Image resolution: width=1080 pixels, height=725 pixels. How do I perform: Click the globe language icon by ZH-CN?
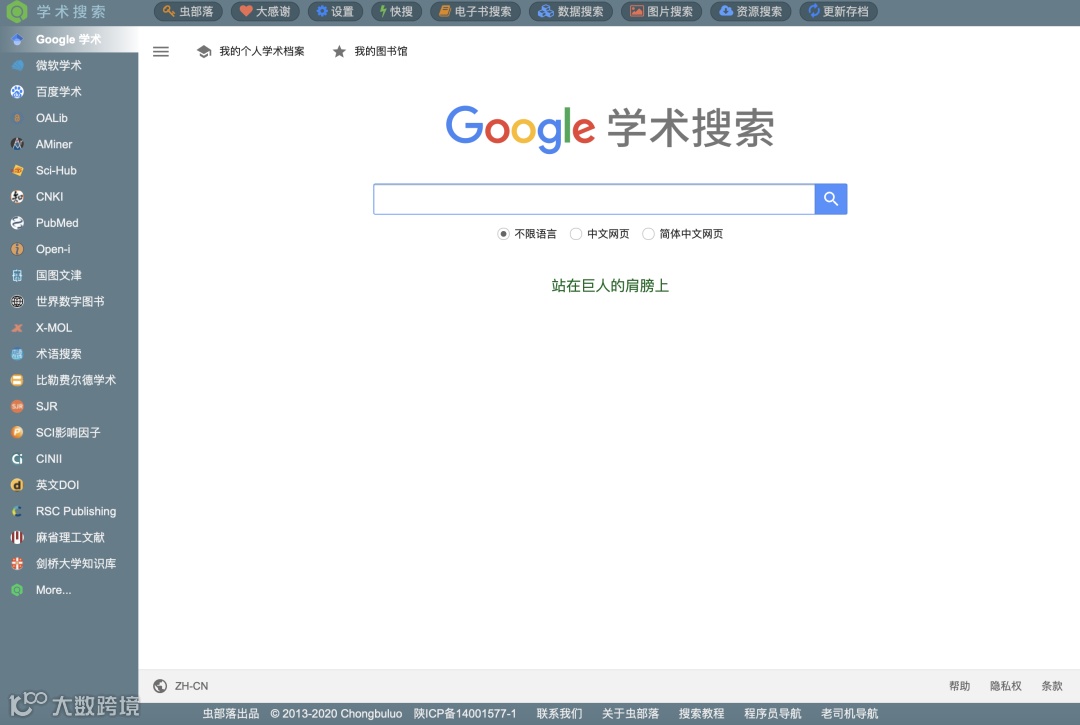tap(160, 686)
